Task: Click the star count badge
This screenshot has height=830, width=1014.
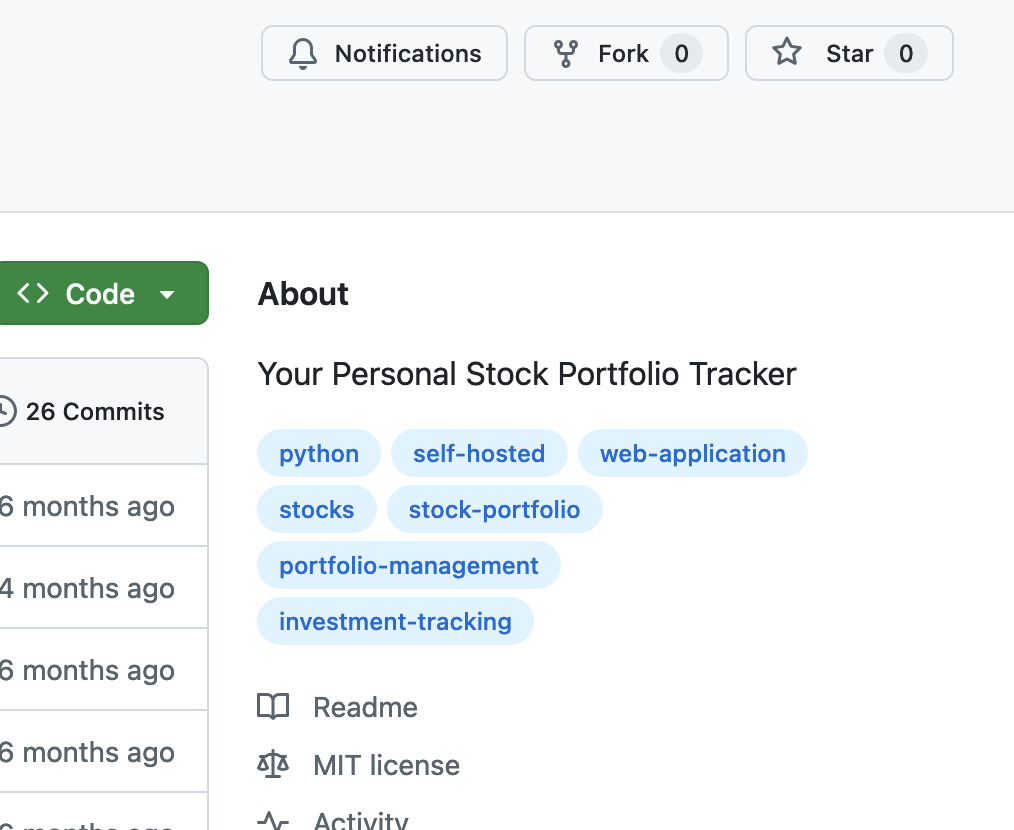Action: (x=905, y=53)
